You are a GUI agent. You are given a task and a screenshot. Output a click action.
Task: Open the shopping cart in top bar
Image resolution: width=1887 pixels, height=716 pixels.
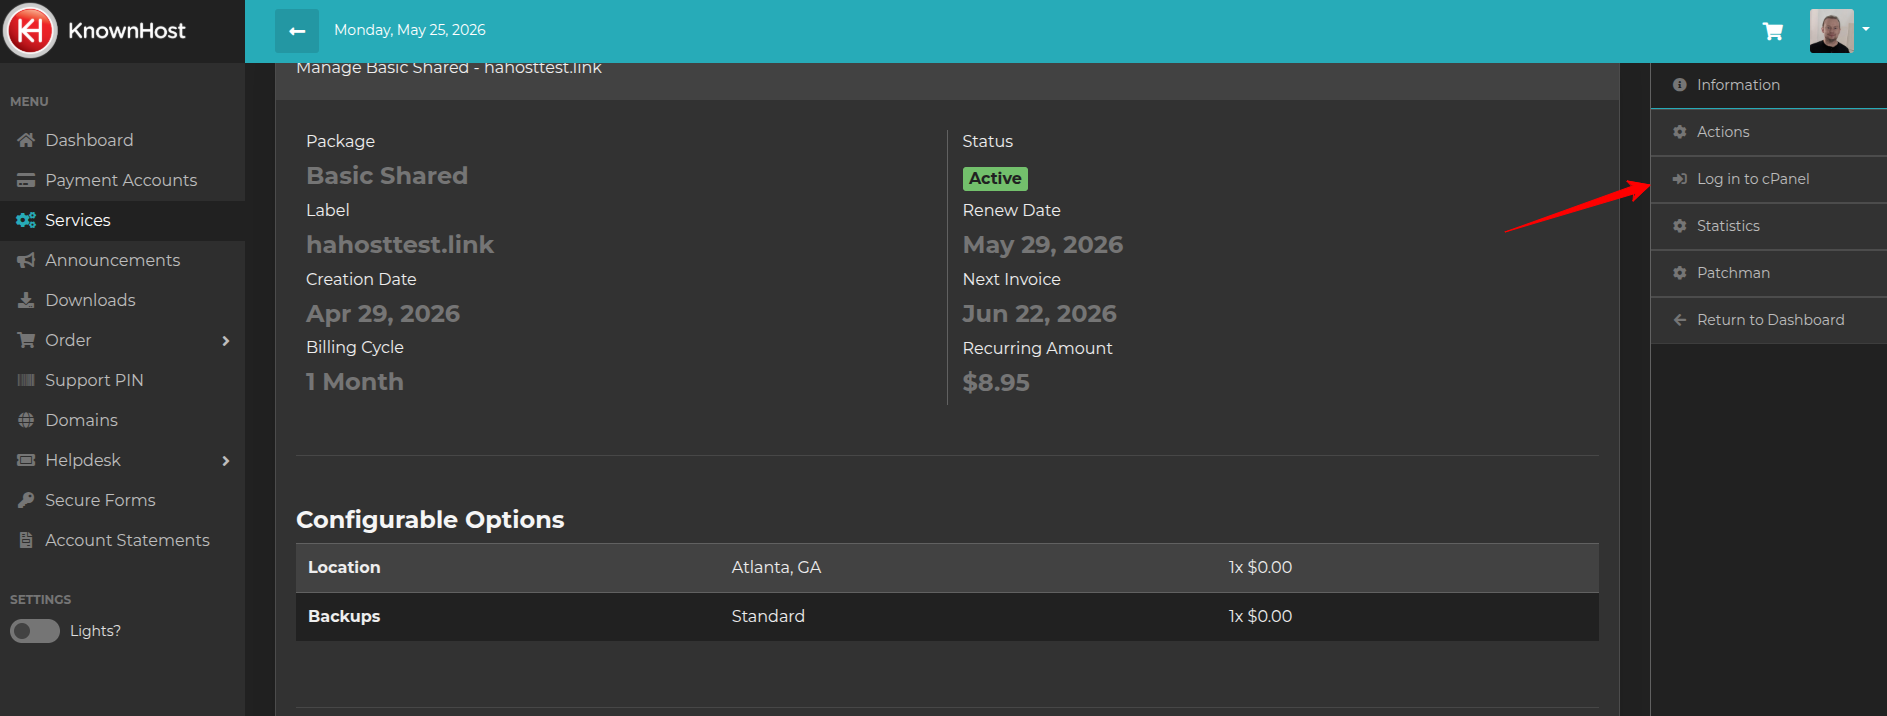[1773, 31]
